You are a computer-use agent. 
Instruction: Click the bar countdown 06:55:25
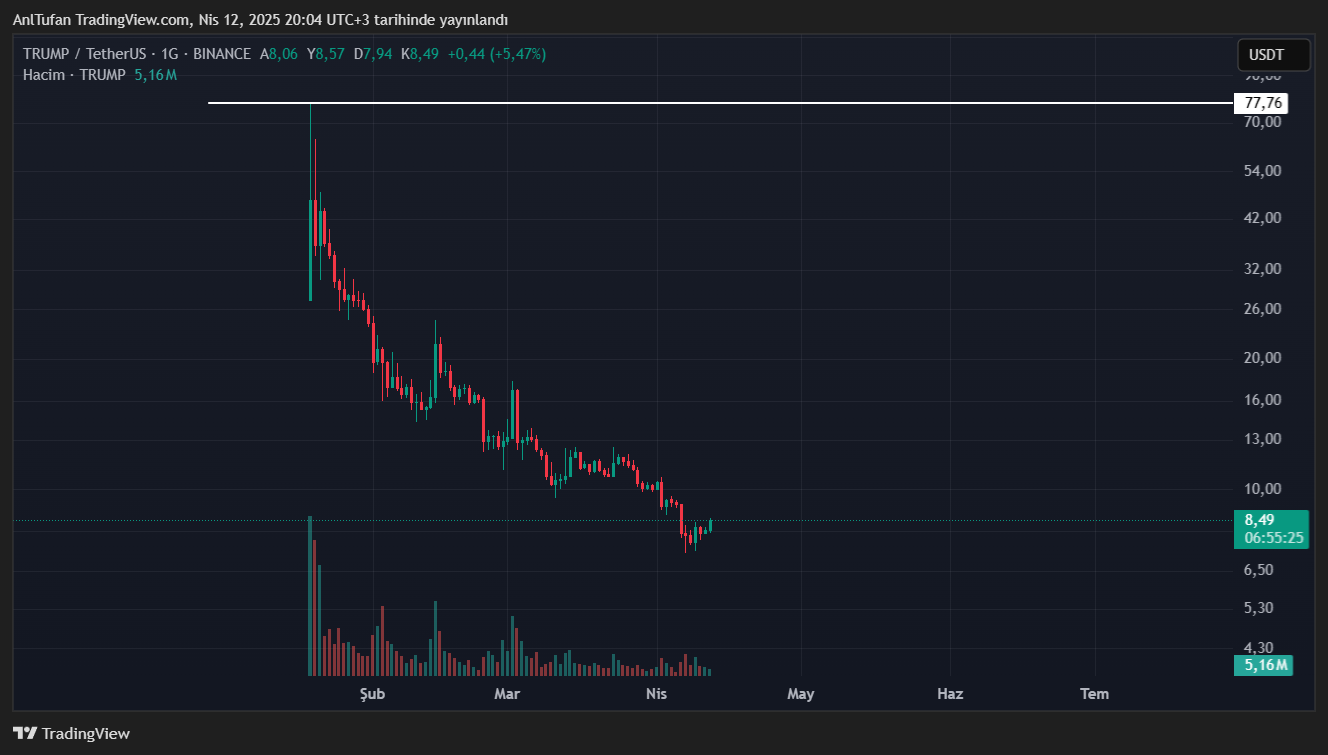[1274, 538]
